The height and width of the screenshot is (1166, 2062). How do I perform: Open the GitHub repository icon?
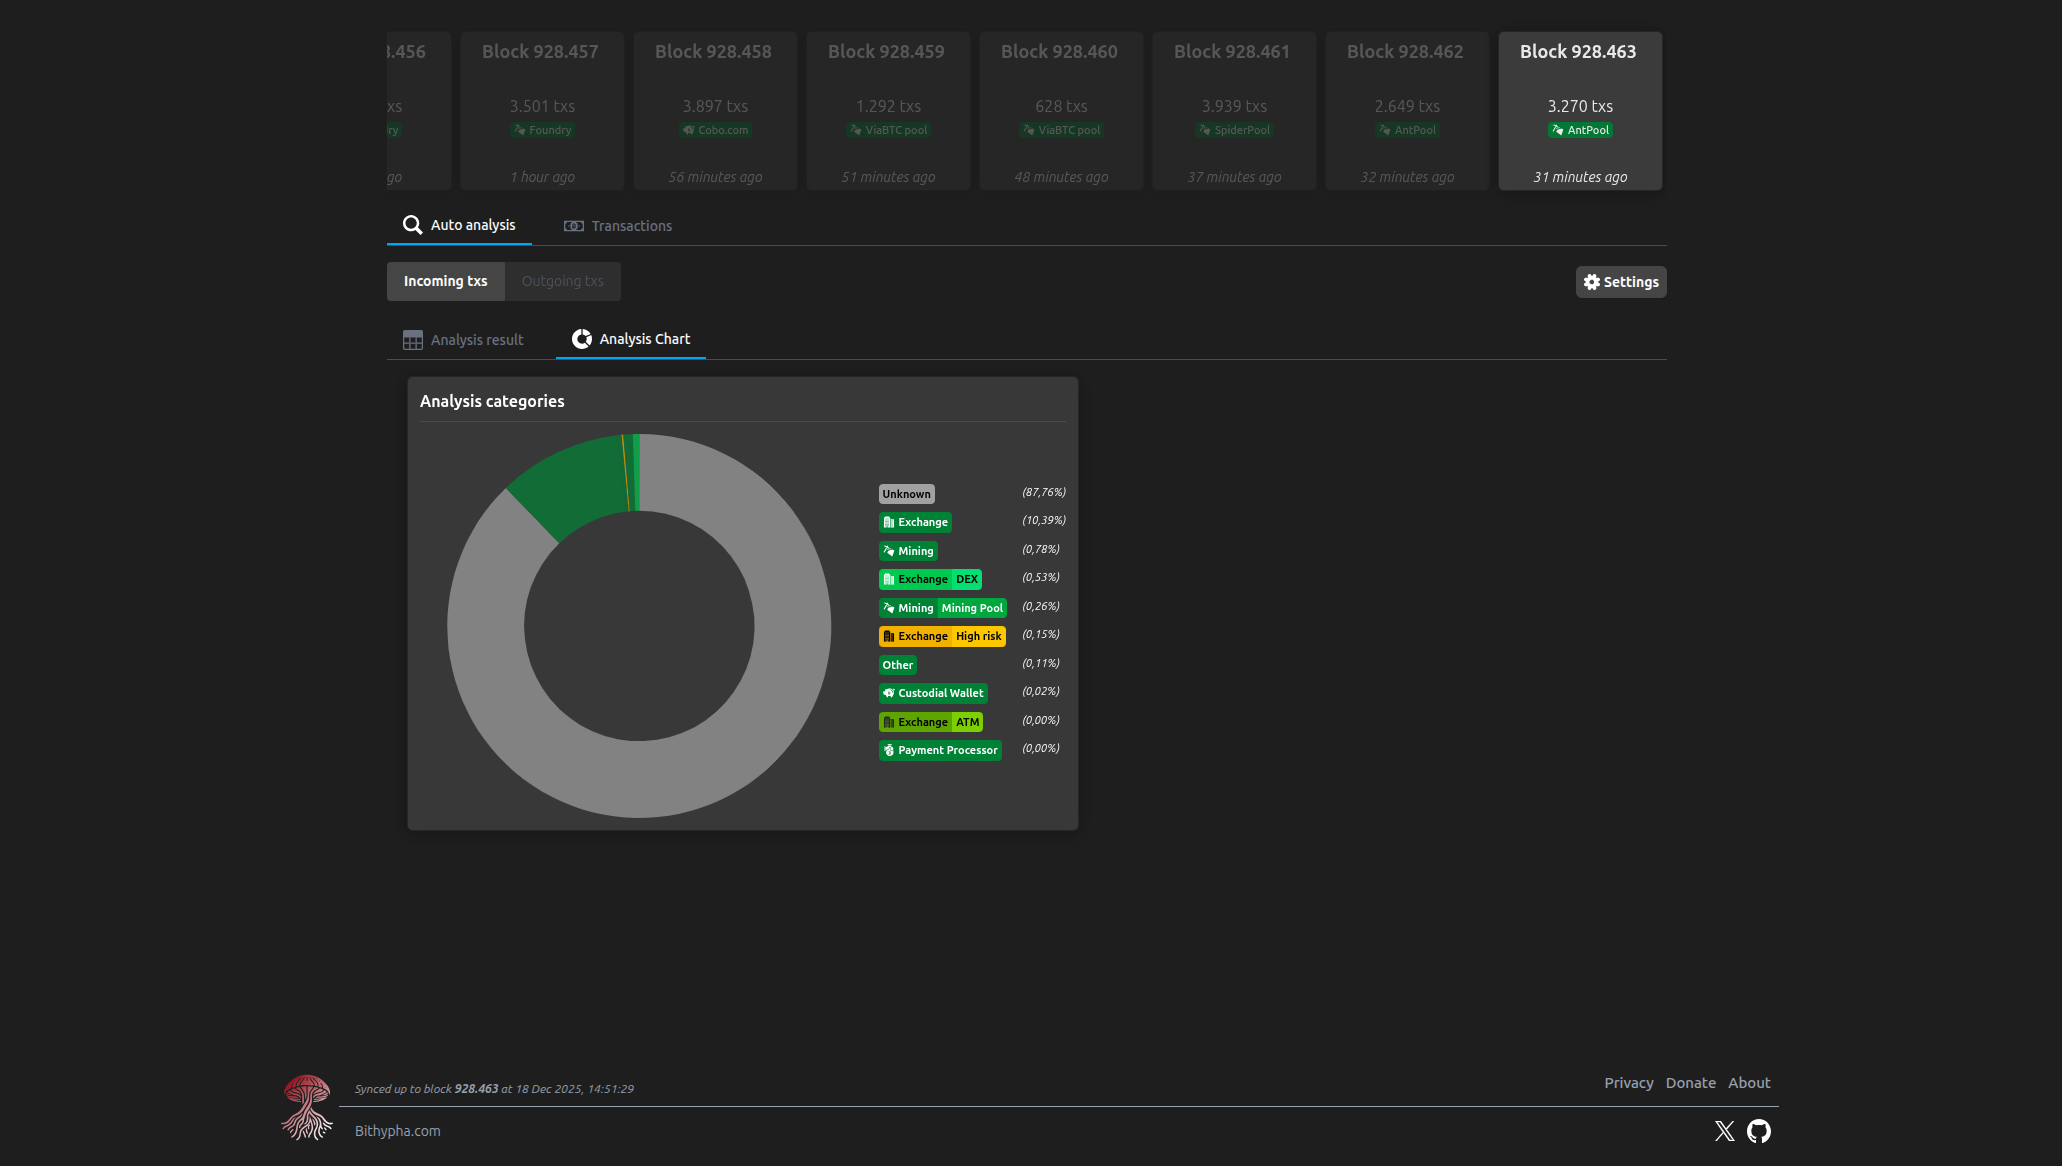1758,1131
